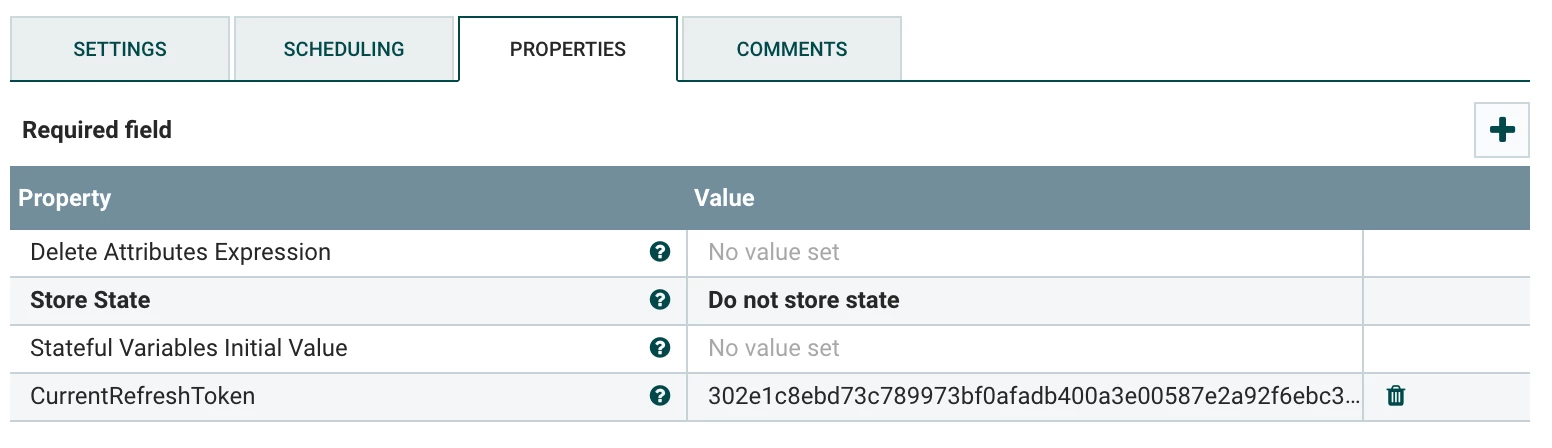
Task: Show help for Stateful Variables Initial Value
Action: [x=659, y=348]
